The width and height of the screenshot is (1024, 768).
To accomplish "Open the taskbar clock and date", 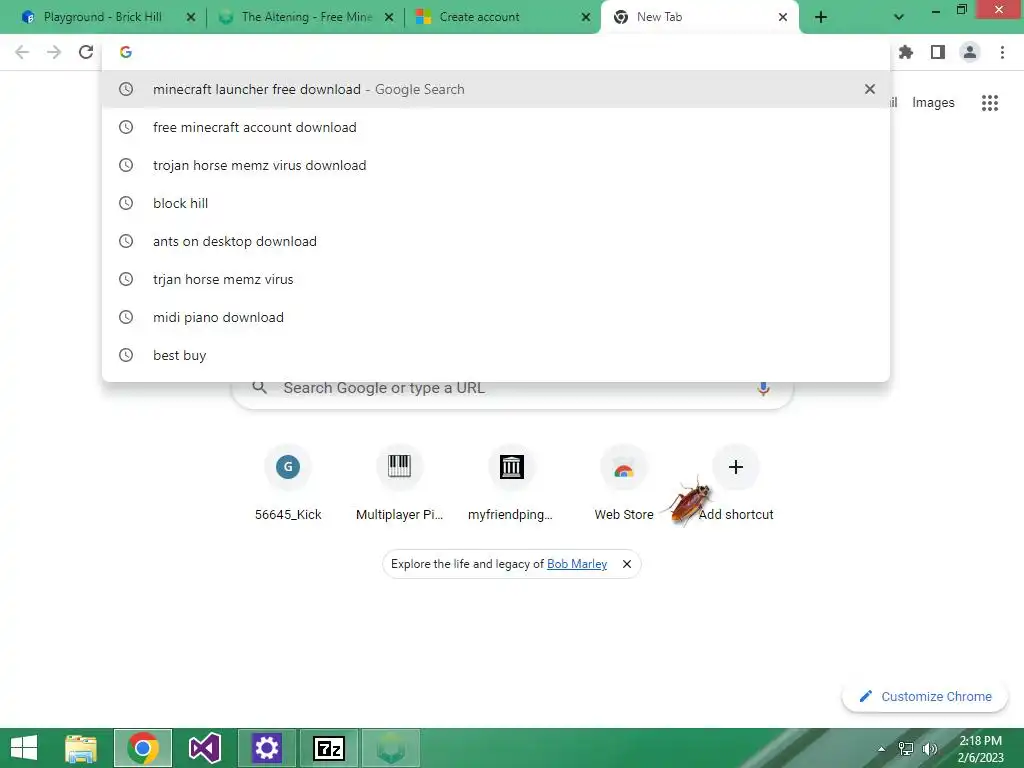I will click(x=980, y=748).
